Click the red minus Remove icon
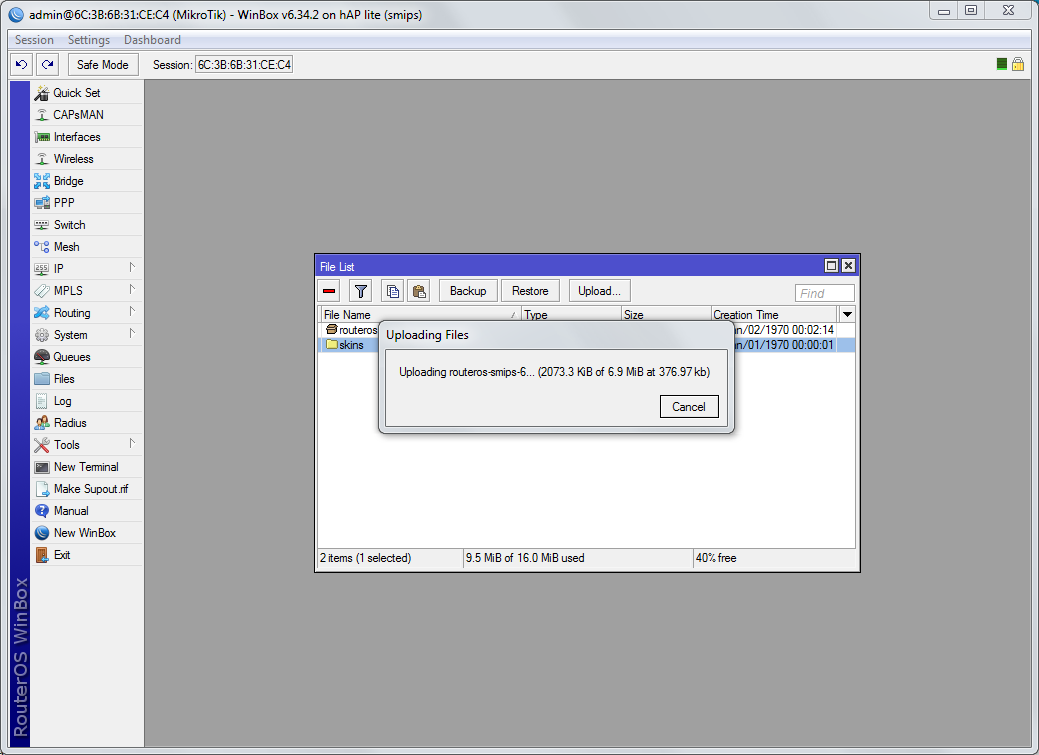 [329, 291]
